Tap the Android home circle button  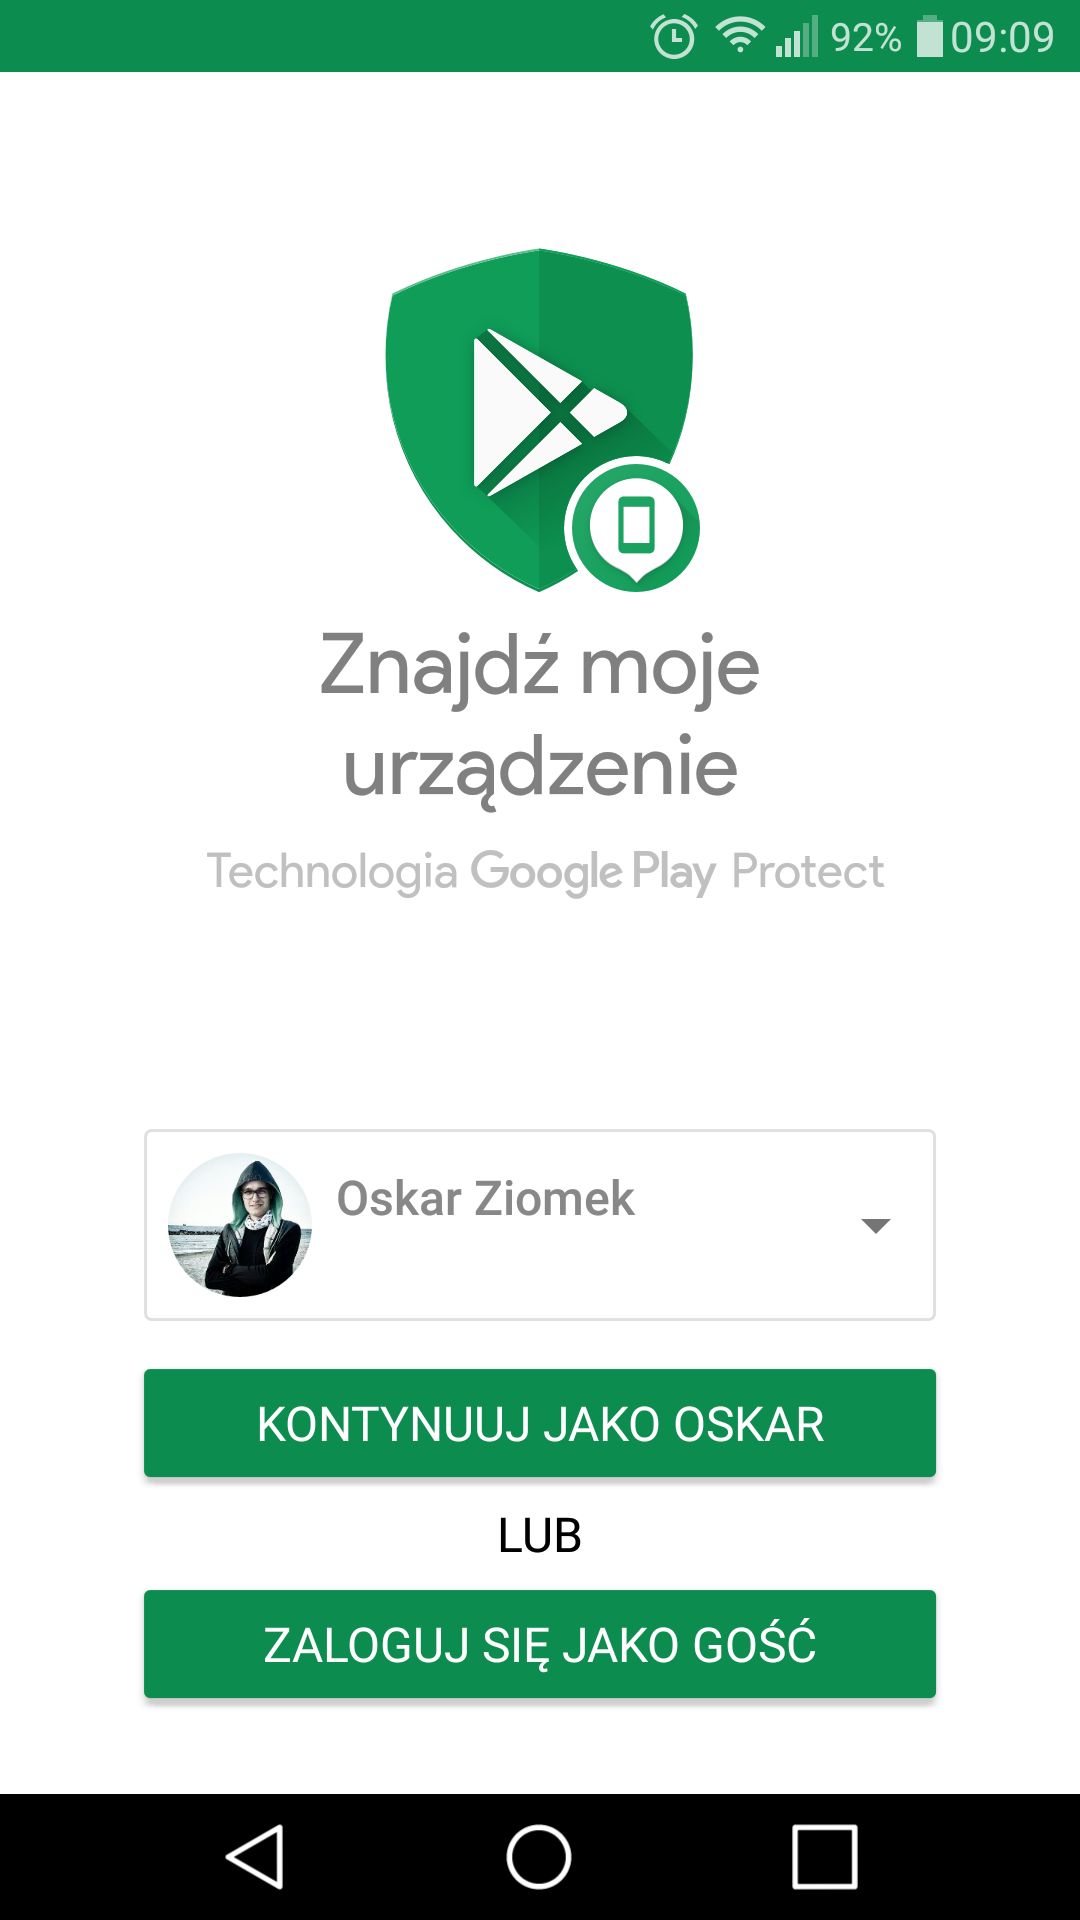(539, 1857)
